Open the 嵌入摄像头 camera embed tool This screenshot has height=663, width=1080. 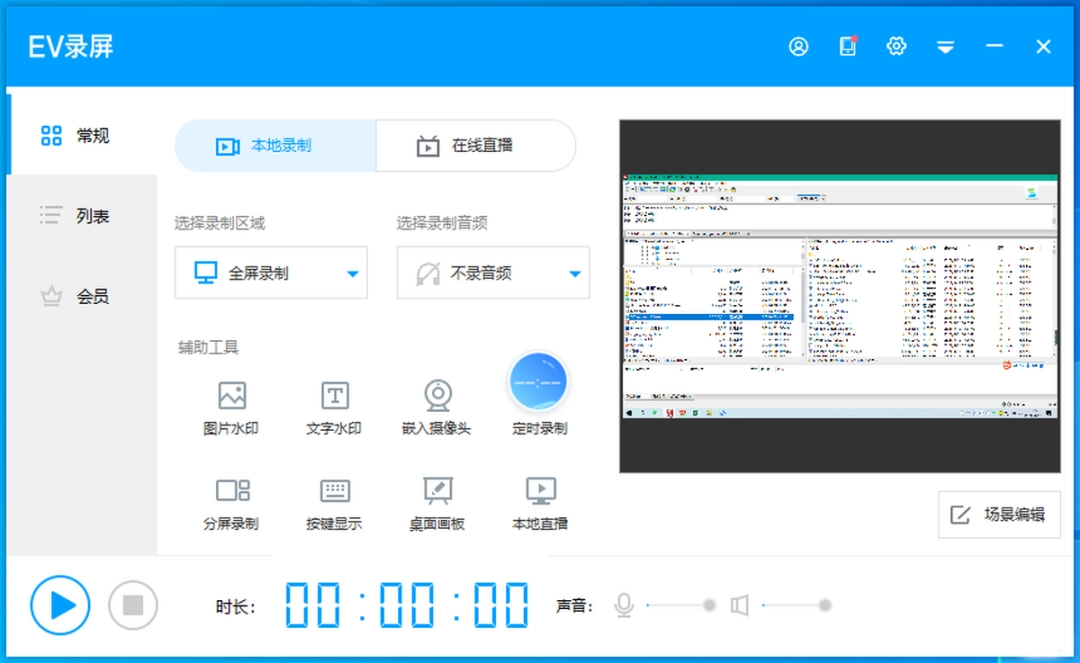pyautogui.click(x=437, y=404)
